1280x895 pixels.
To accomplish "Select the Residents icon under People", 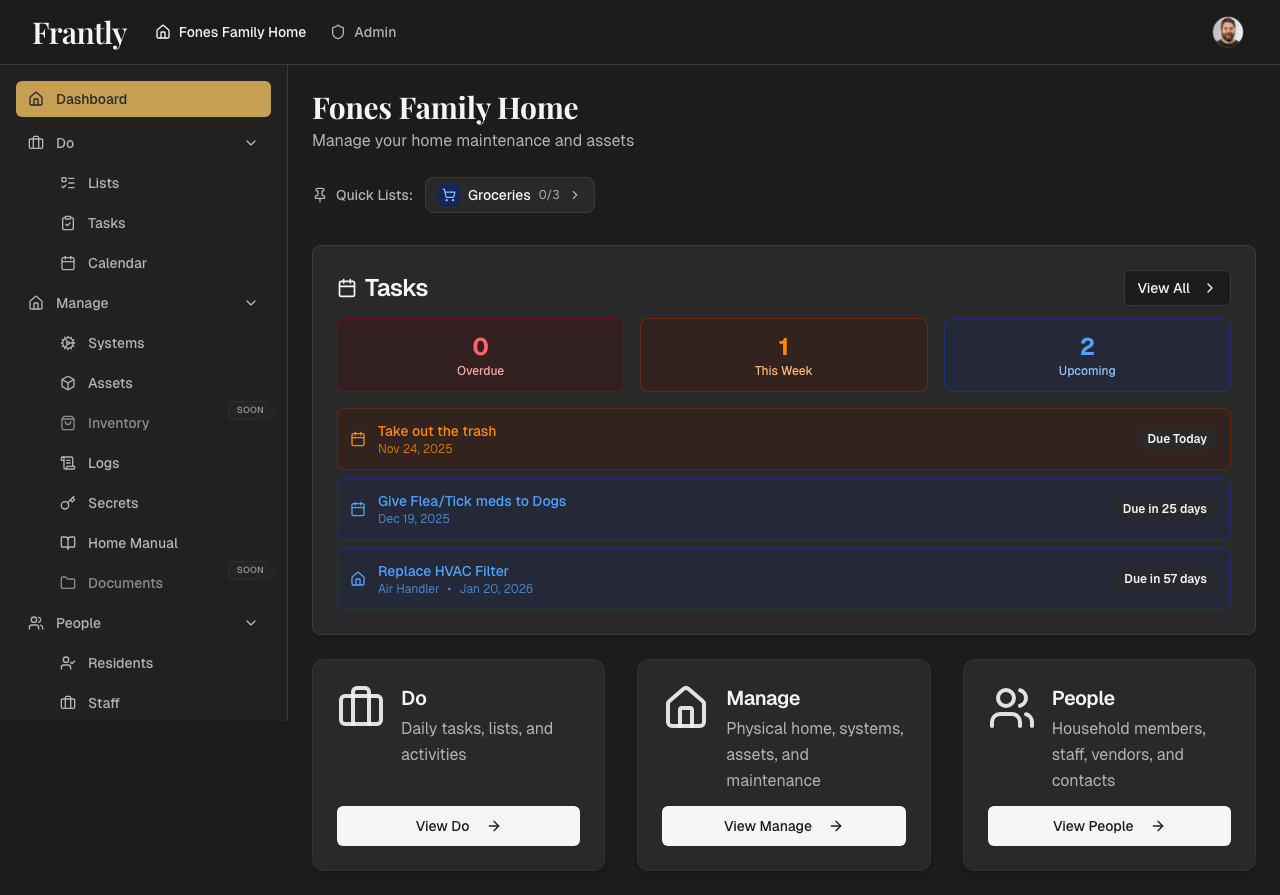I will click(x=68, y=663).
